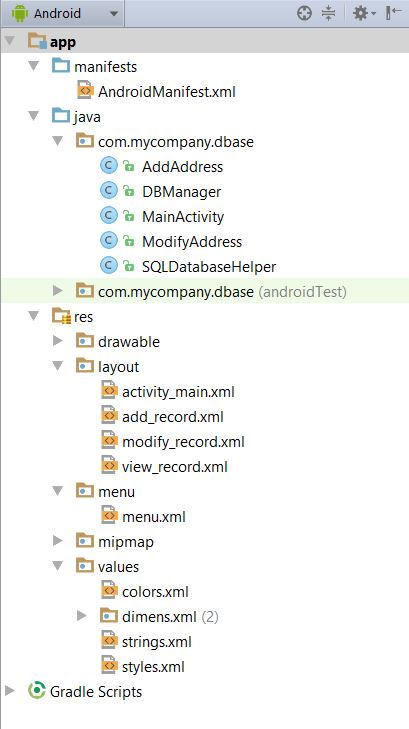Select MainActivity class name

[183, 217]
